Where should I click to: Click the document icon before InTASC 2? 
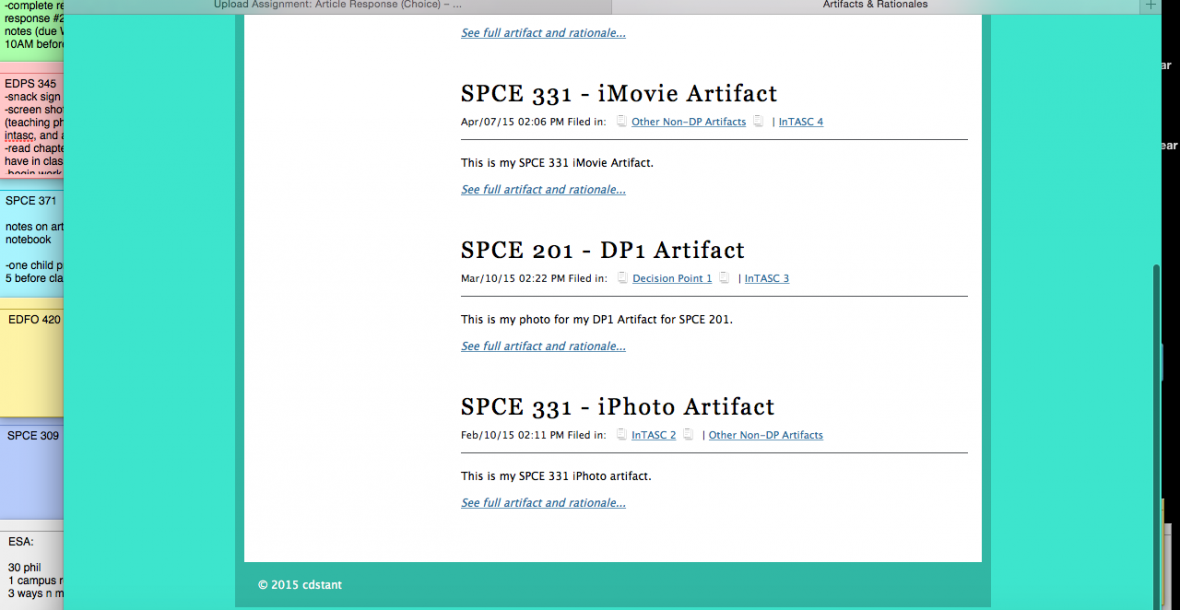tap(621, 436)
